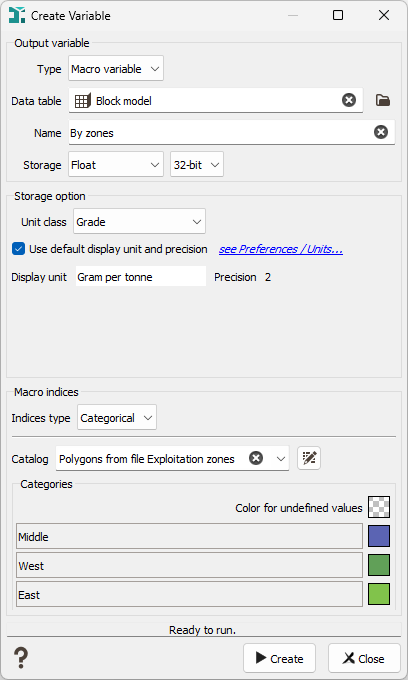Click the Create button
Screen dimensions: 408x680
coord(279,658)
